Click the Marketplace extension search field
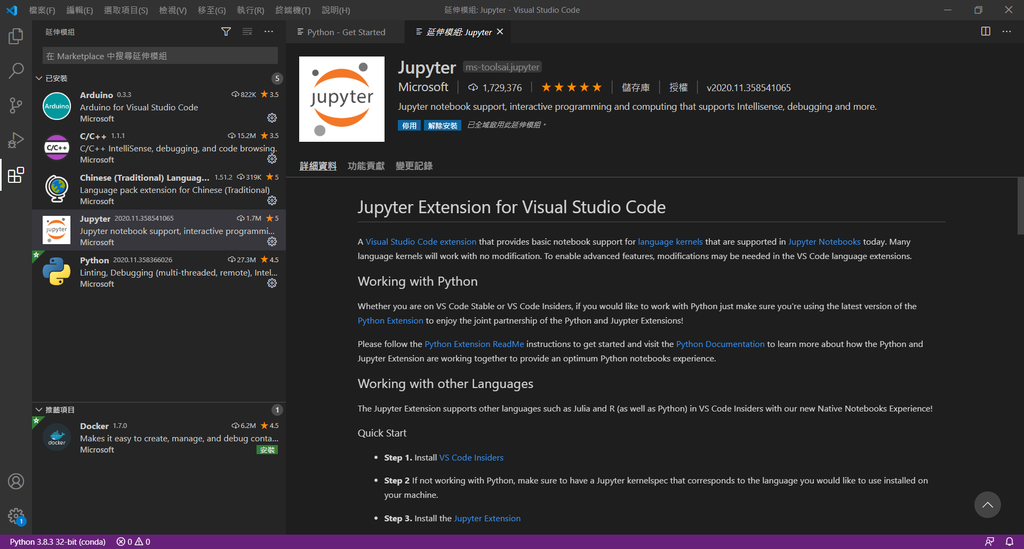 tap(160, 56)
